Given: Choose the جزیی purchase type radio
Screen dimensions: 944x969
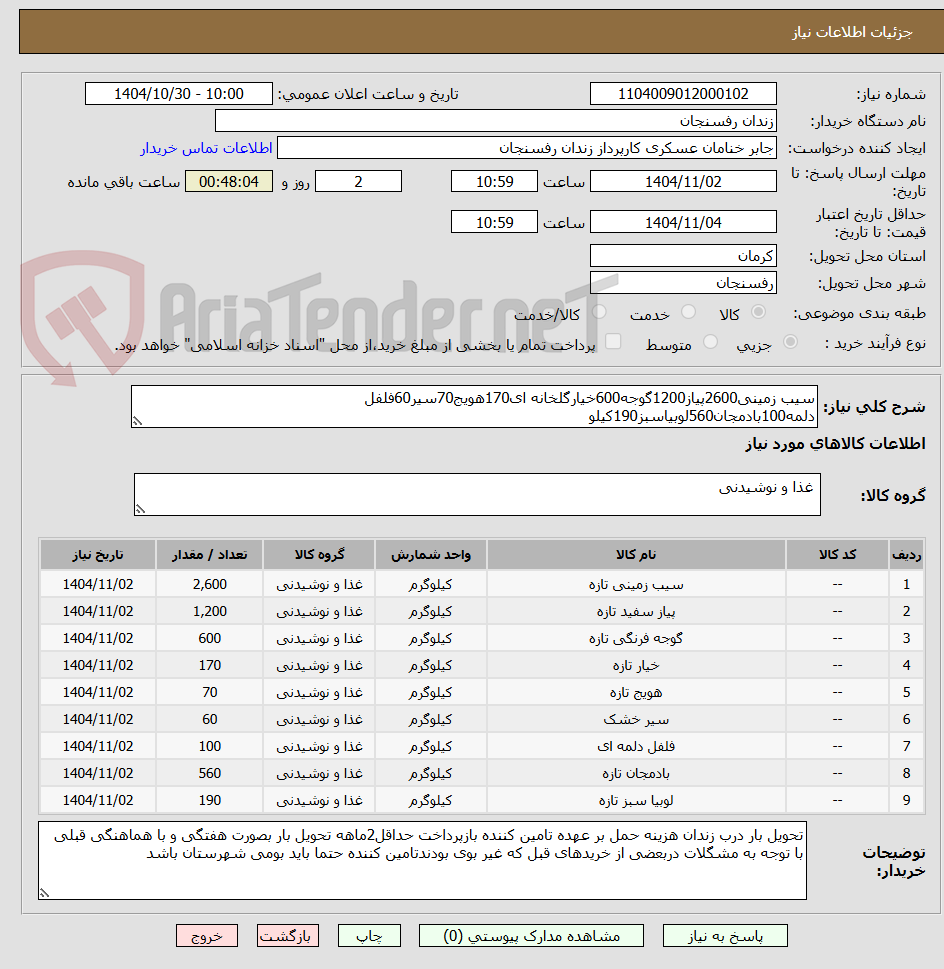Looking at the screenshot, I should pos(790,342).
